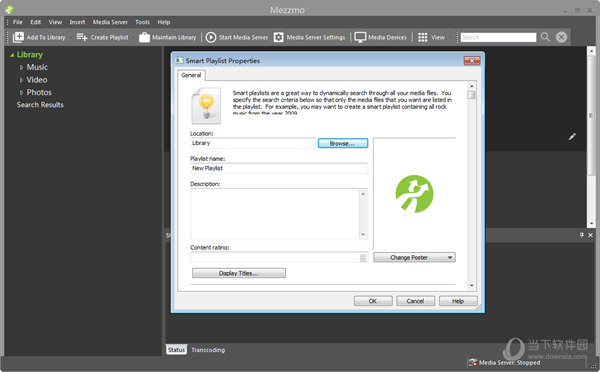This screenshot has width=600, height=372.
Task: Open the Insert menu
Action: pyautogui.click(x=77, y=22)
